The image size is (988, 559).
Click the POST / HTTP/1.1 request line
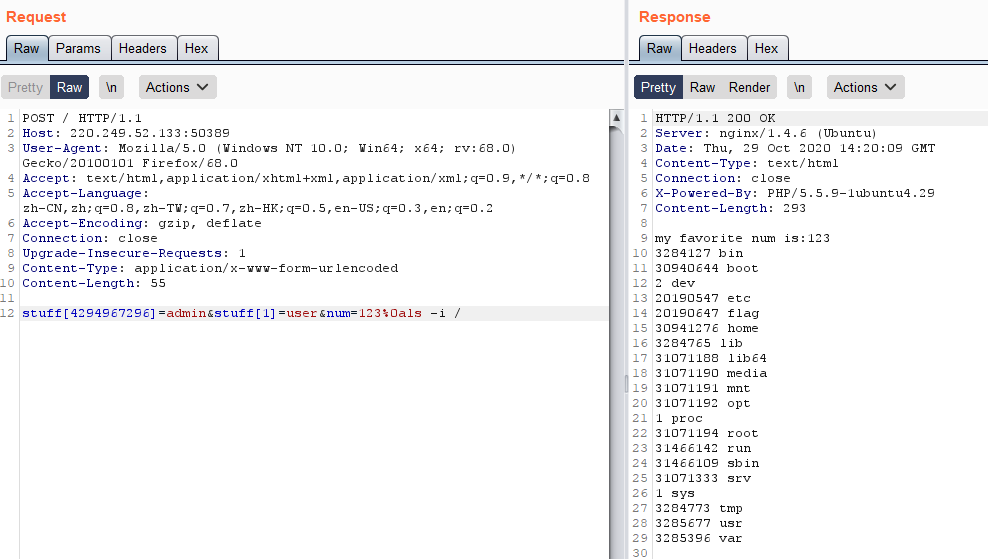point(82,118)
